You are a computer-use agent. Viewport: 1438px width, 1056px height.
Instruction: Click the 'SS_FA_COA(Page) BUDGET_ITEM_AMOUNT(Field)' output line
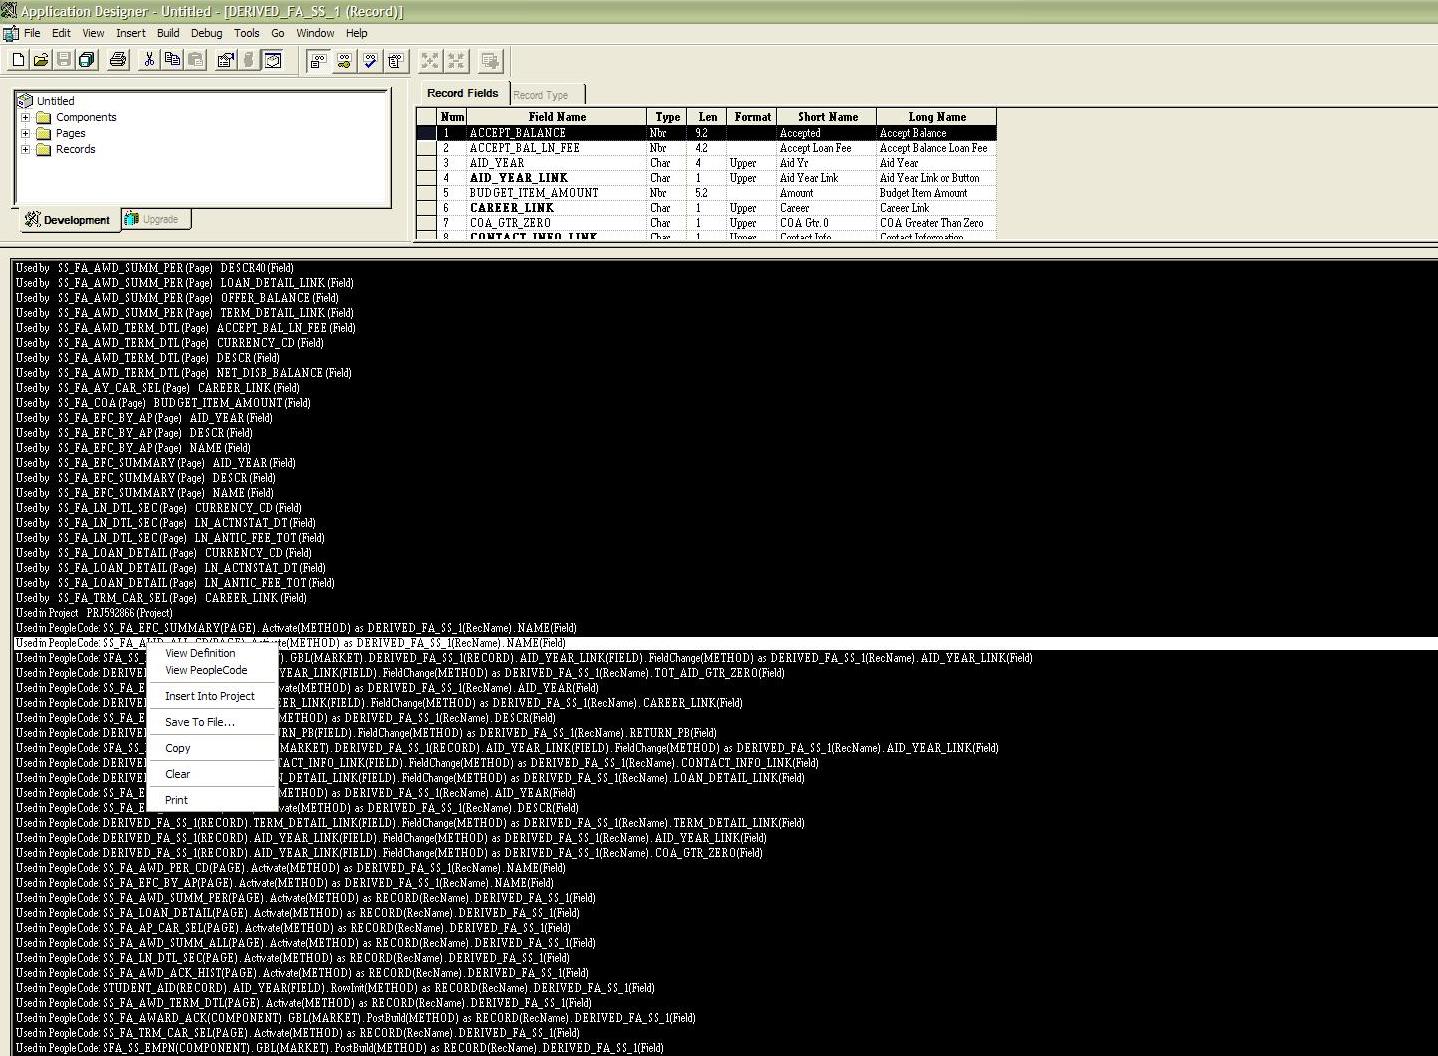163,403
